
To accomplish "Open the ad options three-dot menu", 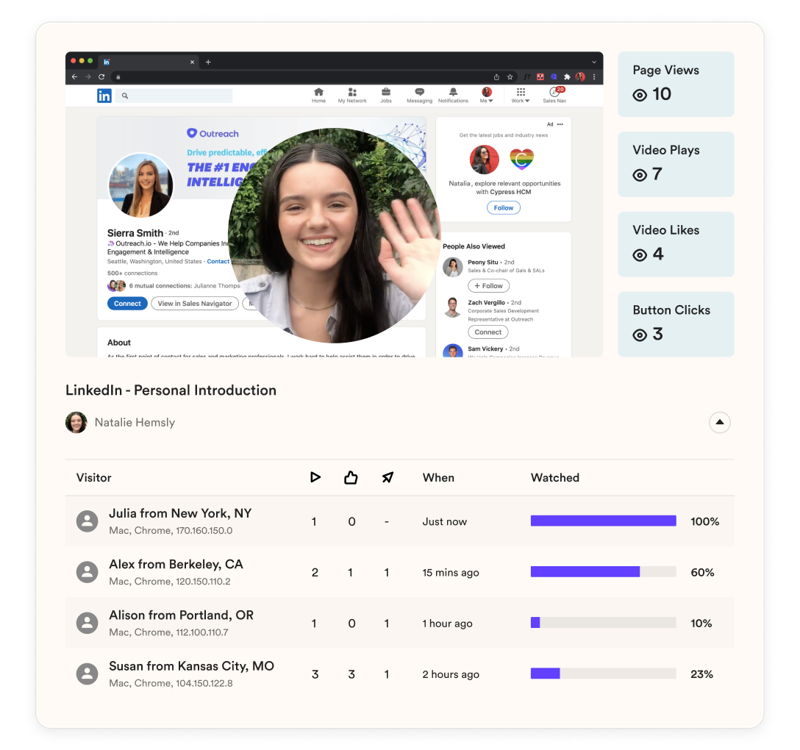I will 560,124.
